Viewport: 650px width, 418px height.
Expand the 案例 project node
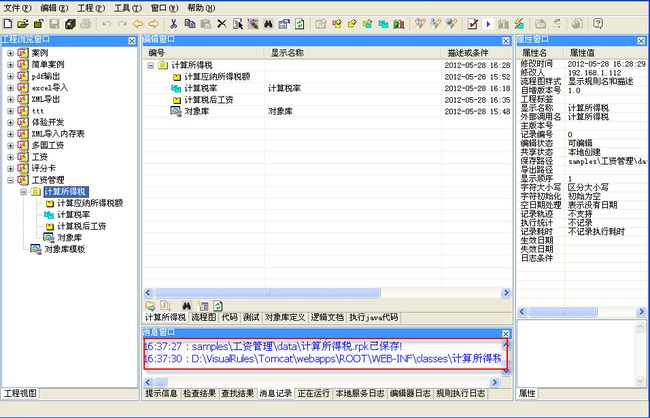[11, 53]
